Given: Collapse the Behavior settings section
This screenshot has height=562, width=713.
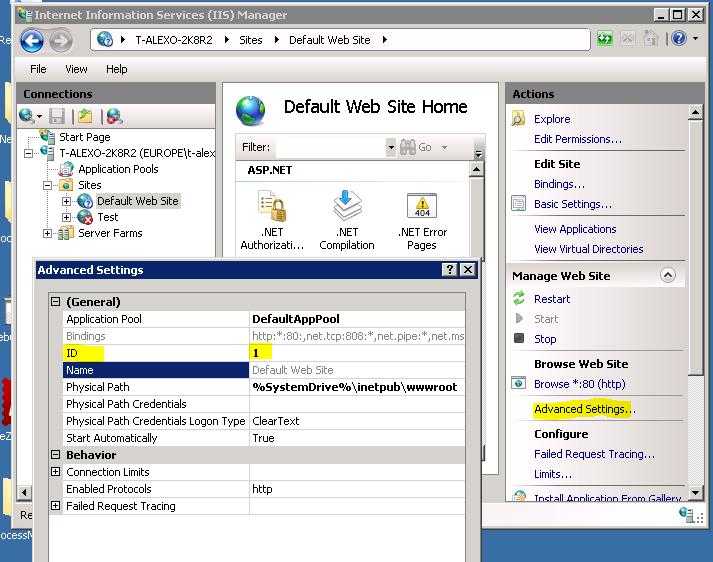Looking at the screenshot, I should [55, 455].
